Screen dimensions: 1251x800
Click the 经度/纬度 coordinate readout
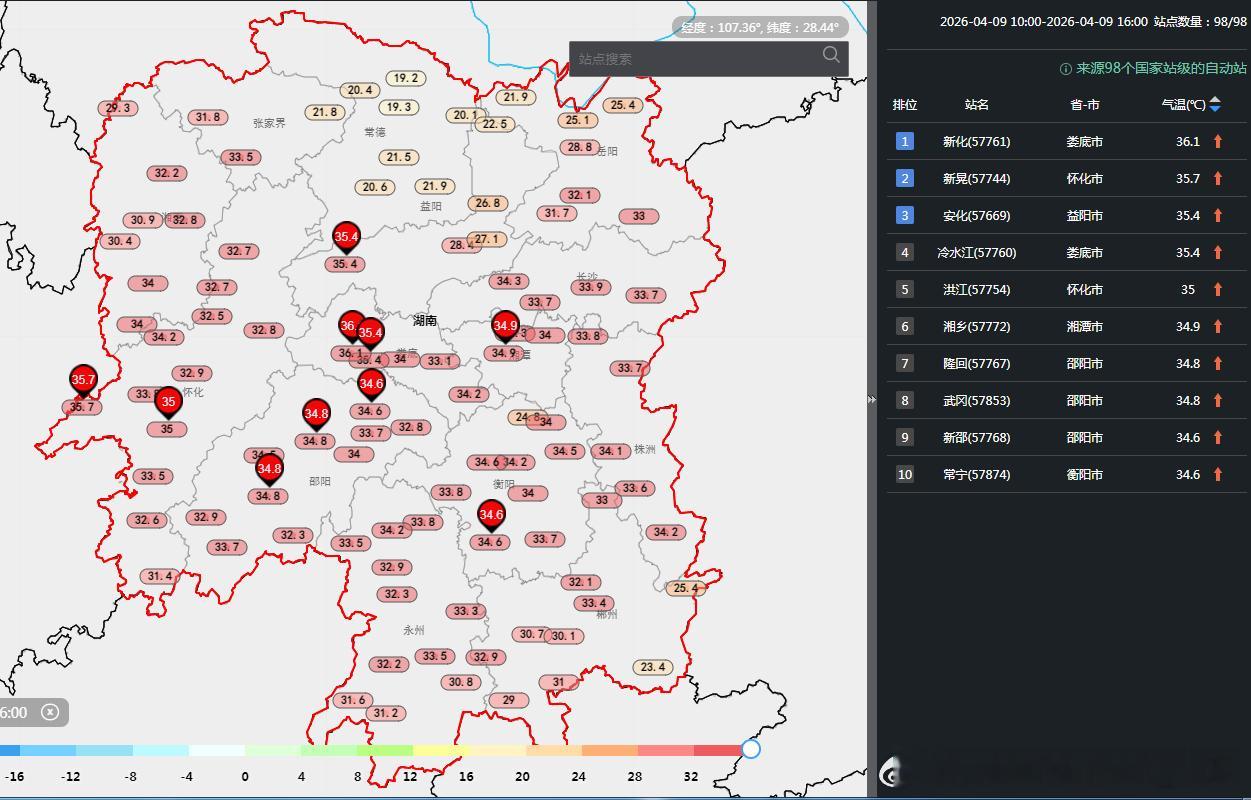pos(760,28)
